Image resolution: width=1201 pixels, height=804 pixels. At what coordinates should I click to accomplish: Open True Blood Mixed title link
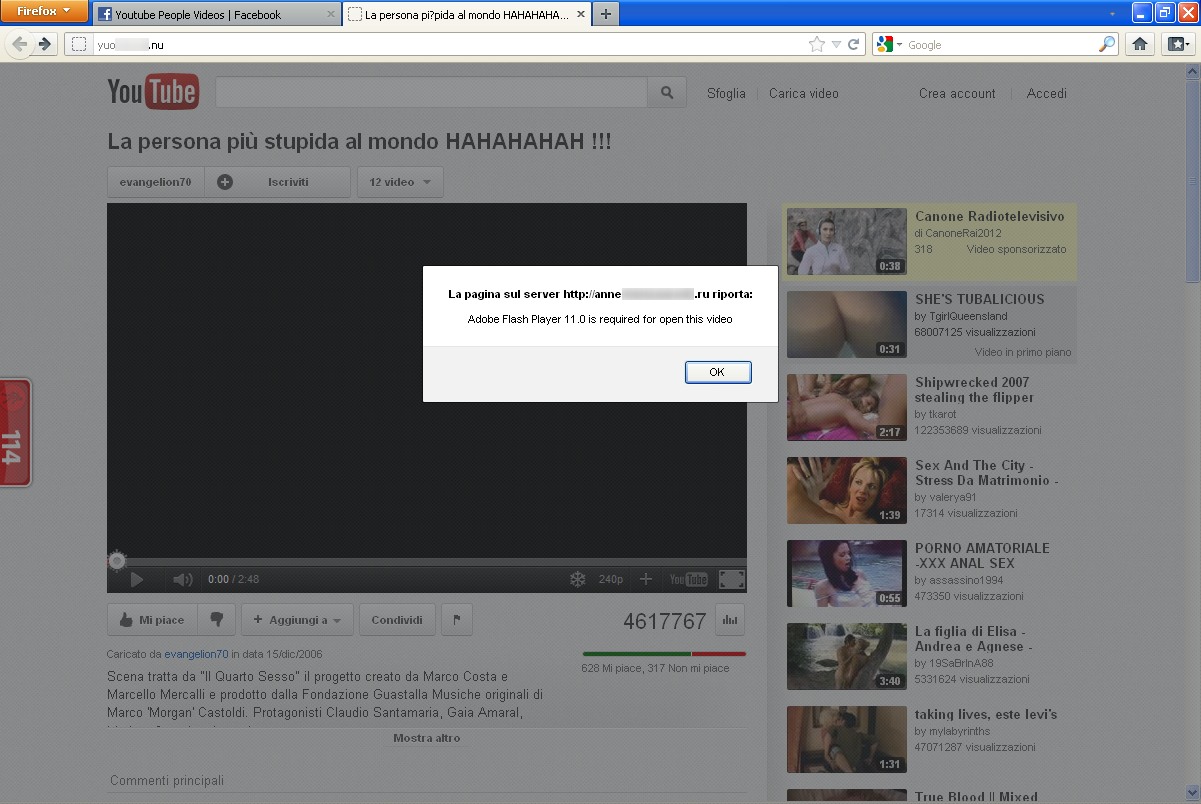coord(976,797)
